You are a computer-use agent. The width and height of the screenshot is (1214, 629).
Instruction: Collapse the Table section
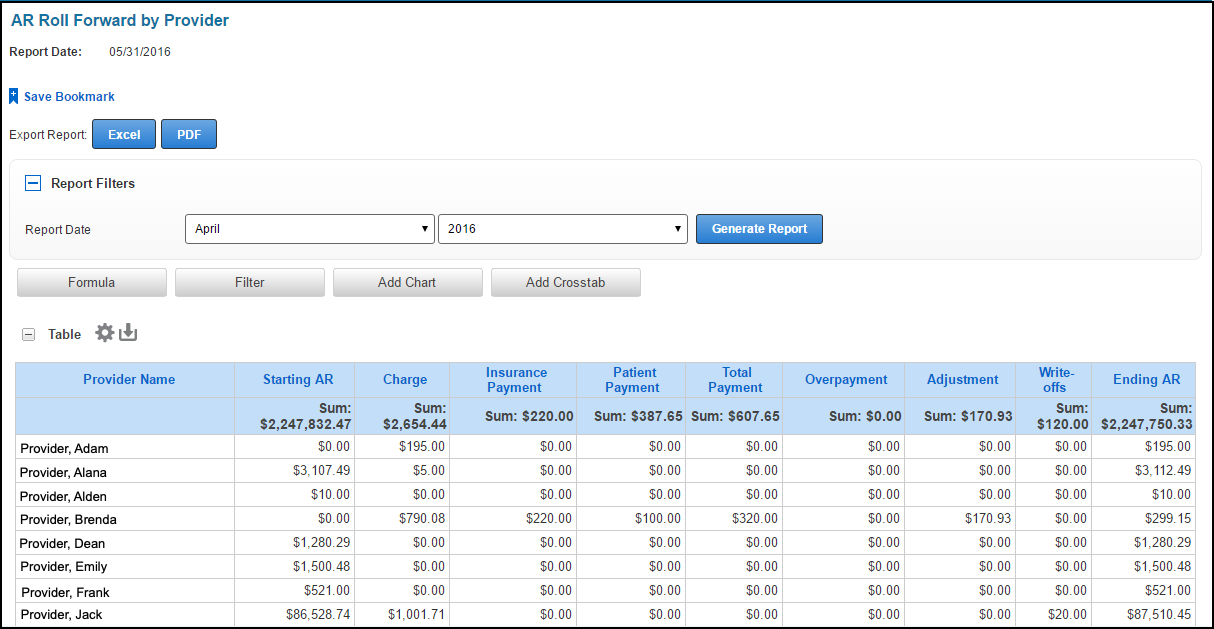pos(29,335)
